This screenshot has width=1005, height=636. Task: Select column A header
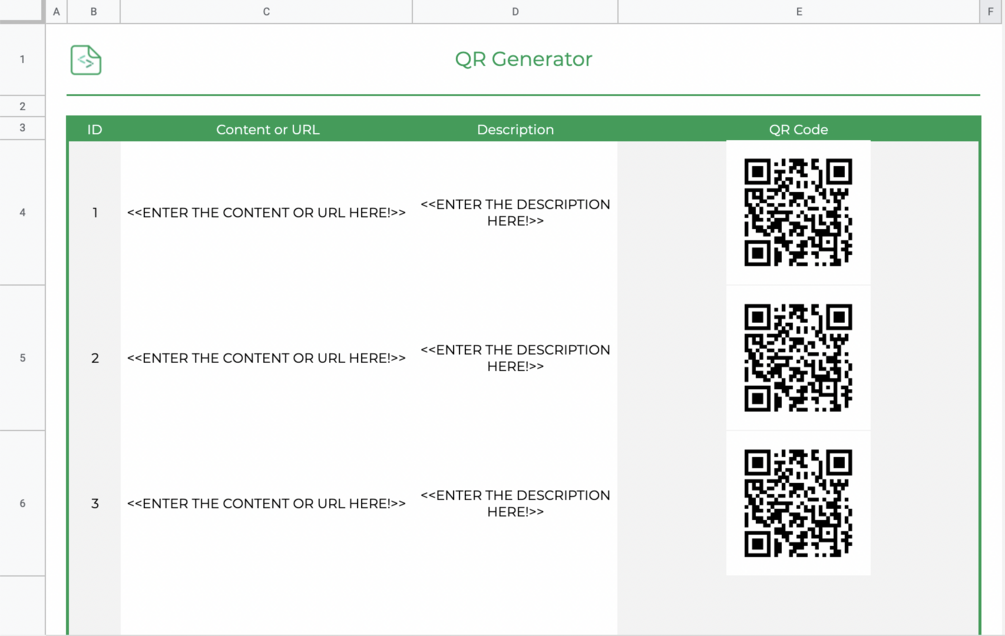click(x=56, y=12)
